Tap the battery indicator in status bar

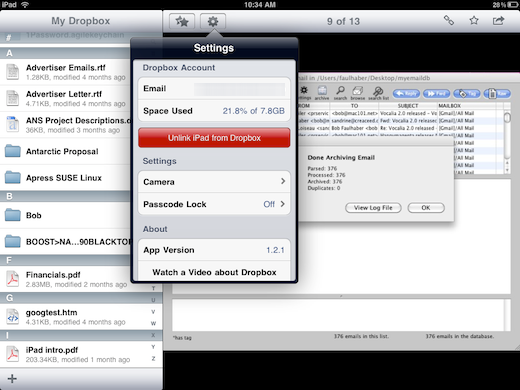point(513,5)
